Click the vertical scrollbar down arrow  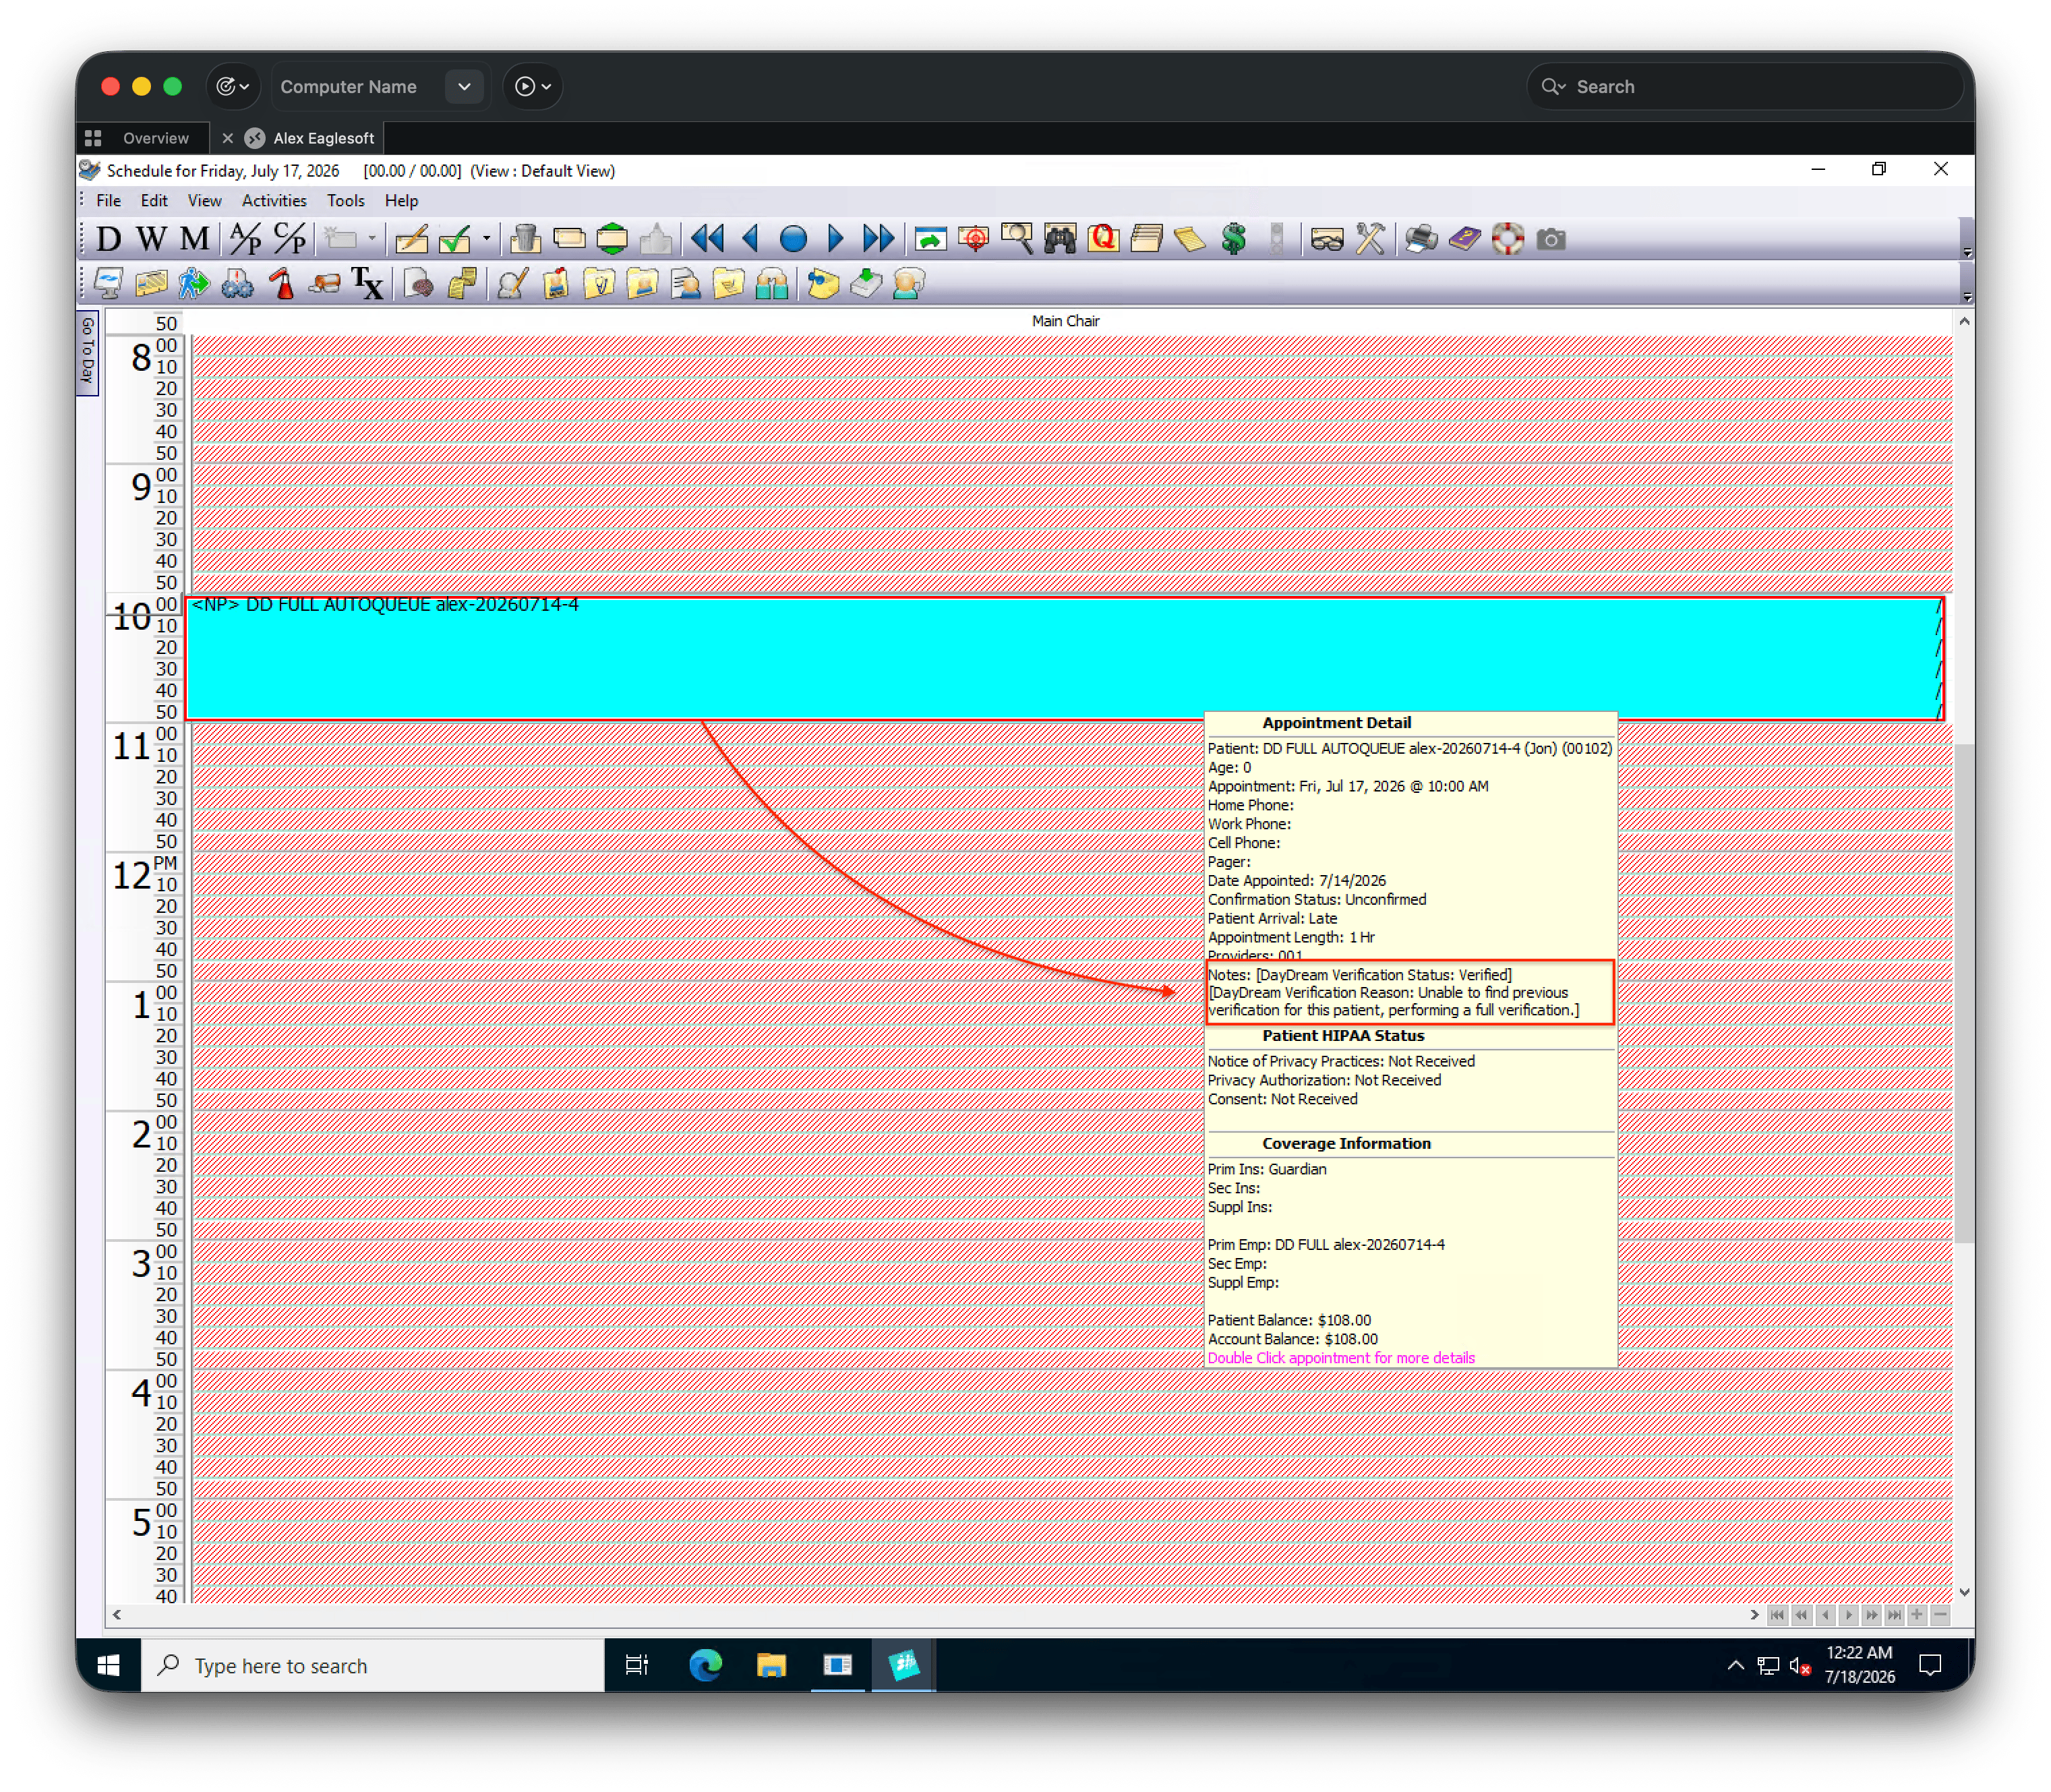[1964, 1592]
